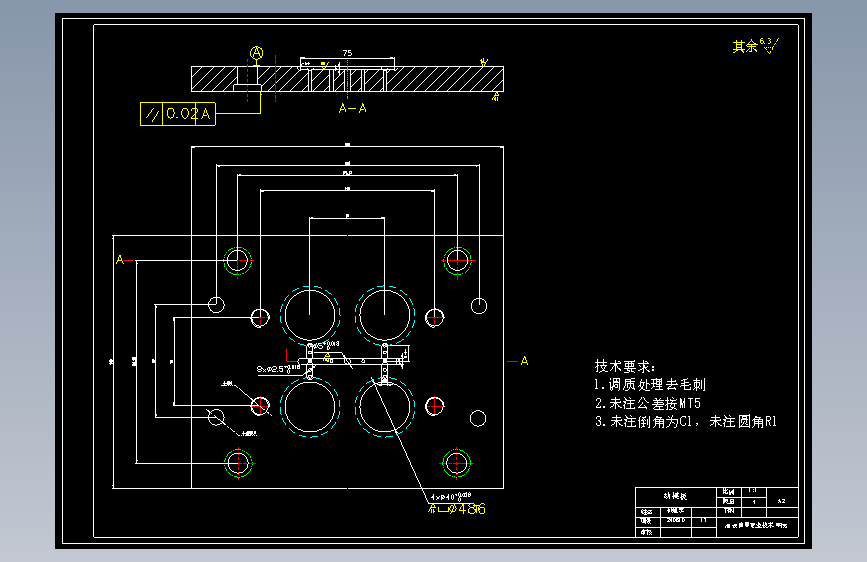
Task: Click the line 3.未注倒角为C1，未注圆角R1
Action: pos(686,422)
